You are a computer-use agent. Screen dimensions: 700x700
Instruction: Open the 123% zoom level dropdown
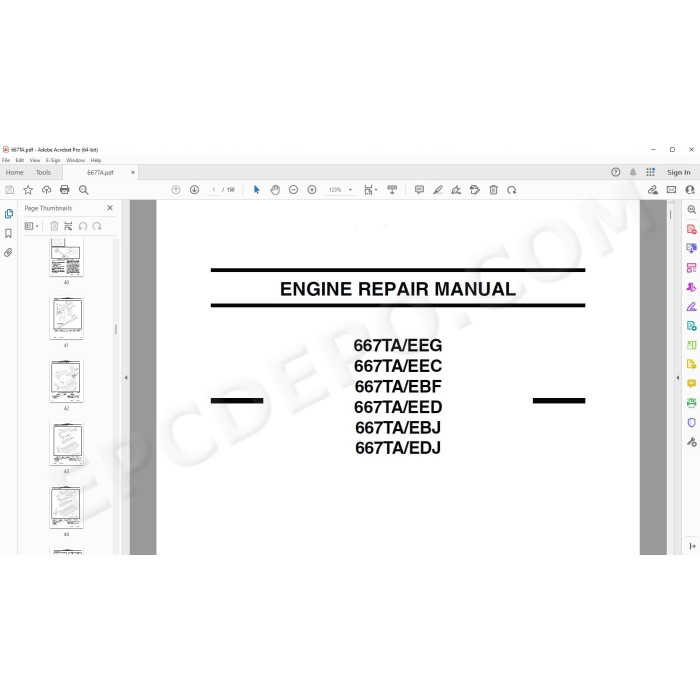(x=340, y=190)
